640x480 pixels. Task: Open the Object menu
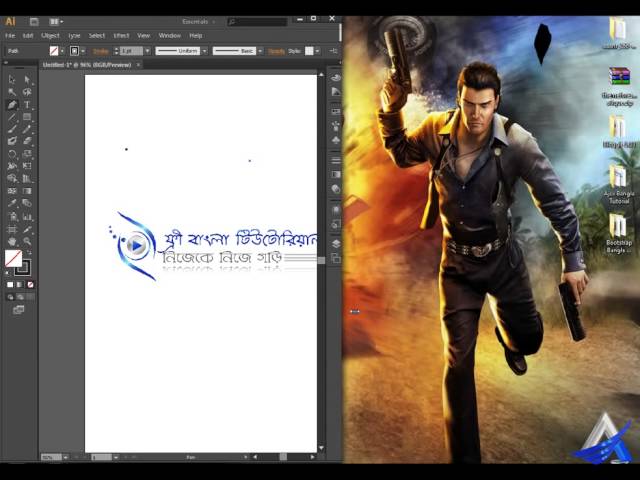[50, 36]
